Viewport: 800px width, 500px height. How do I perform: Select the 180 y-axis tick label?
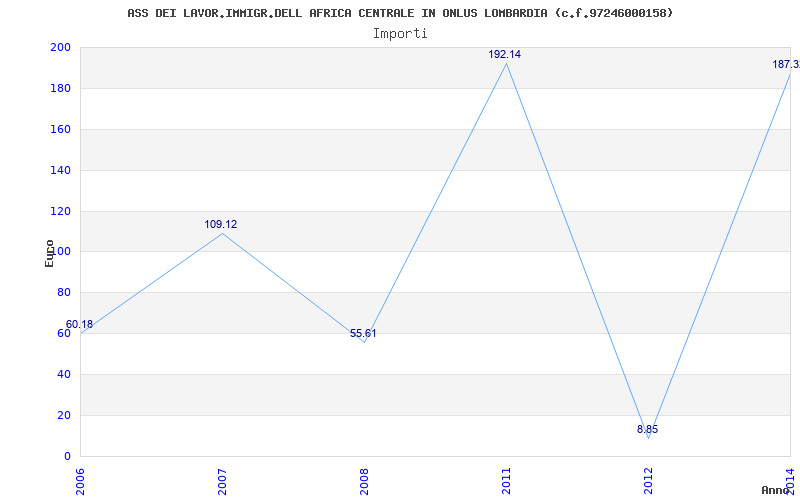[60, 89]
